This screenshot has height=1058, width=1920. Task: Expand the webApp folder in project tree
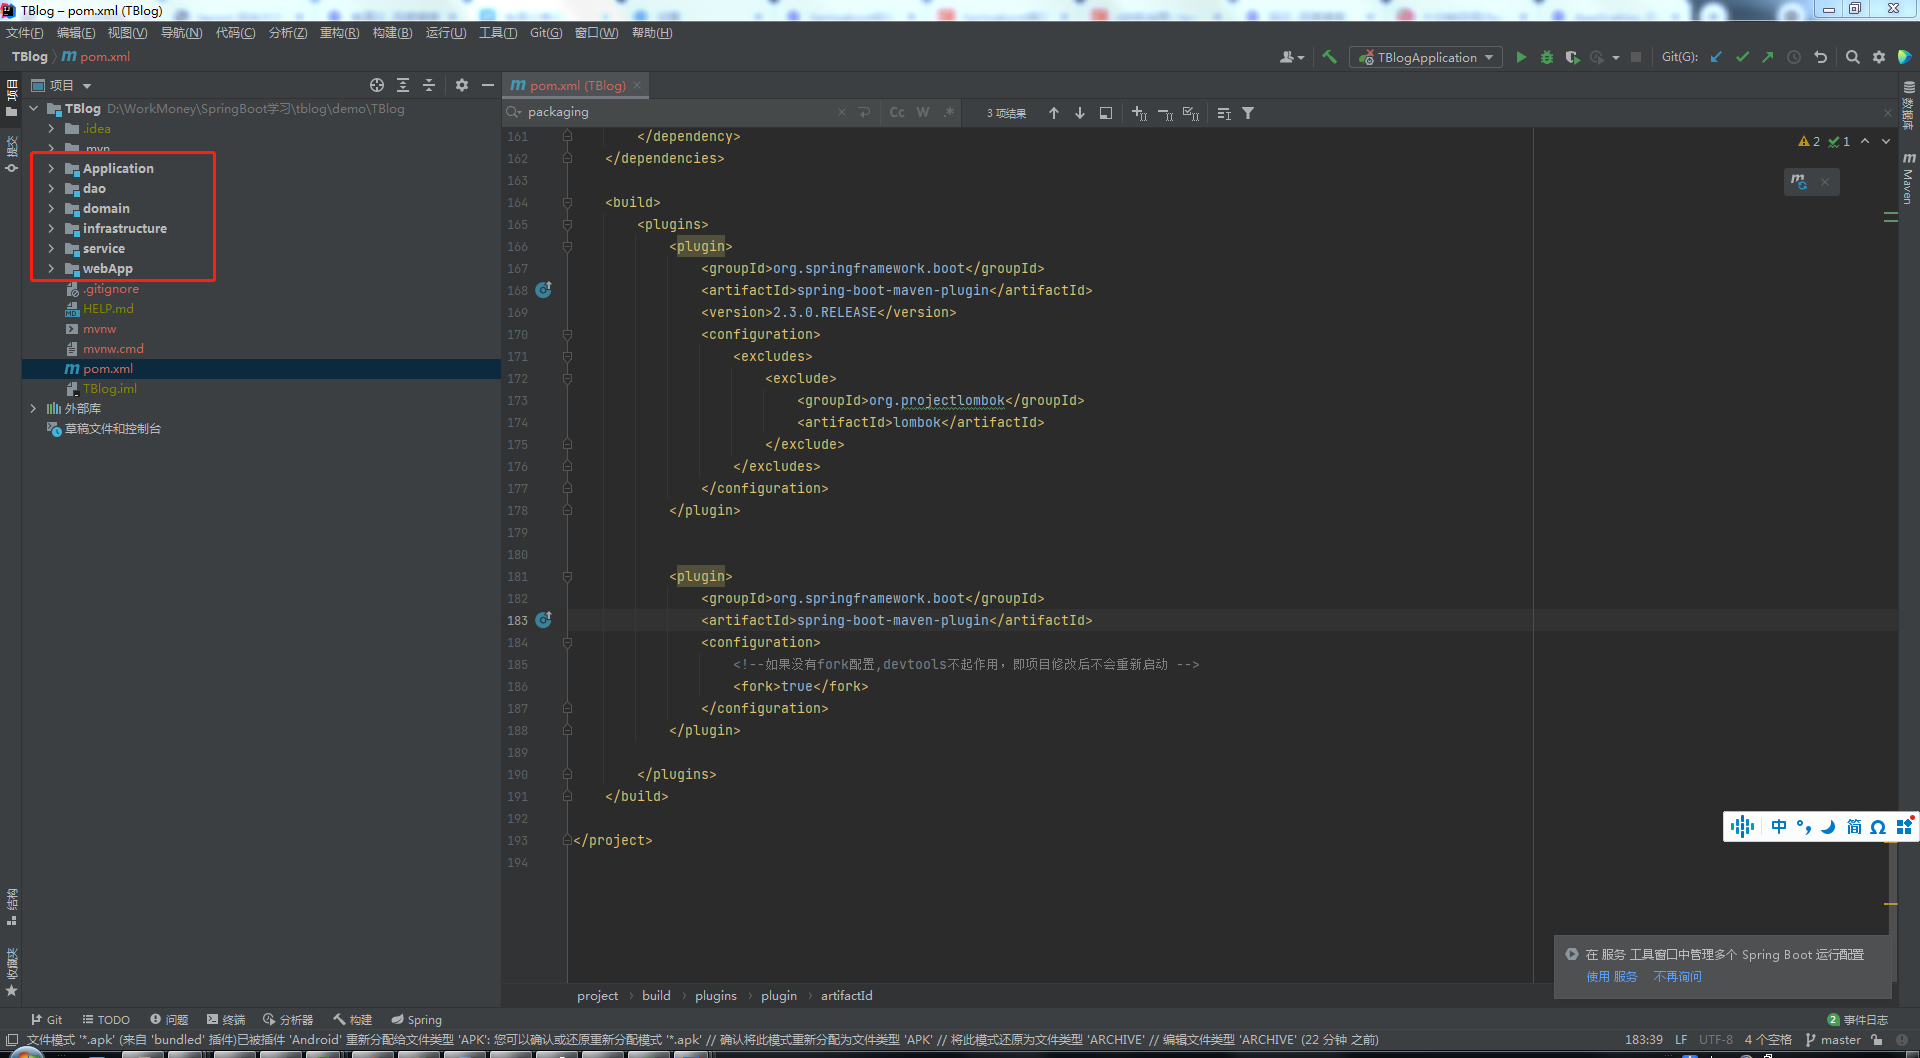(x=51, y=269)
